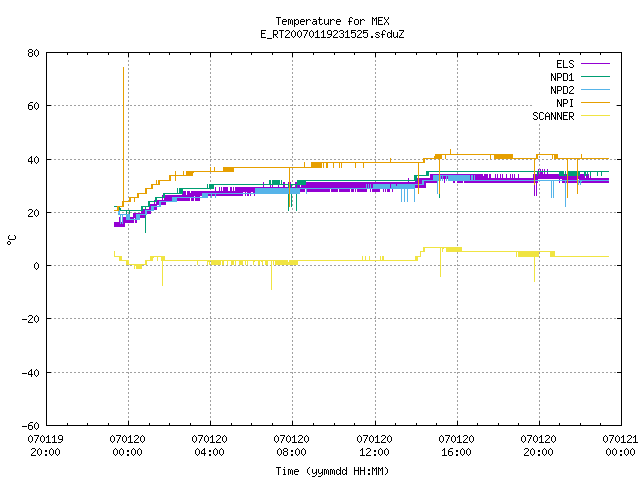This screenshot has height=480, width=640.
Task: Click the y-axis tick label '80'
Action: click(33, 53)
